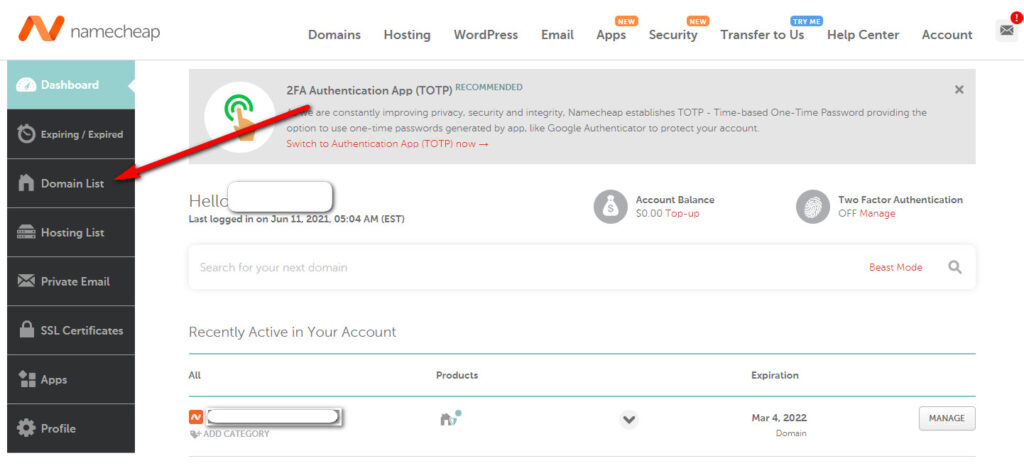Click the domain search magnifier icon

click(955, 267)
